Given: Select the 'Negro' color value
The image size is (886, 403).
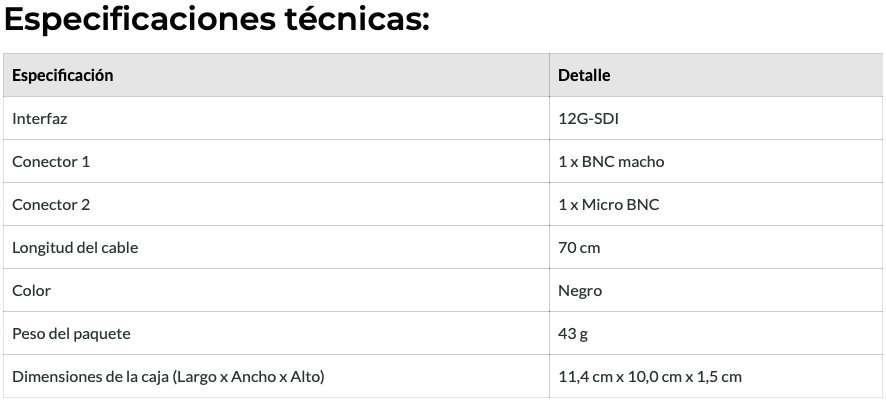Looking at the screenshot, I should point(580,290).
